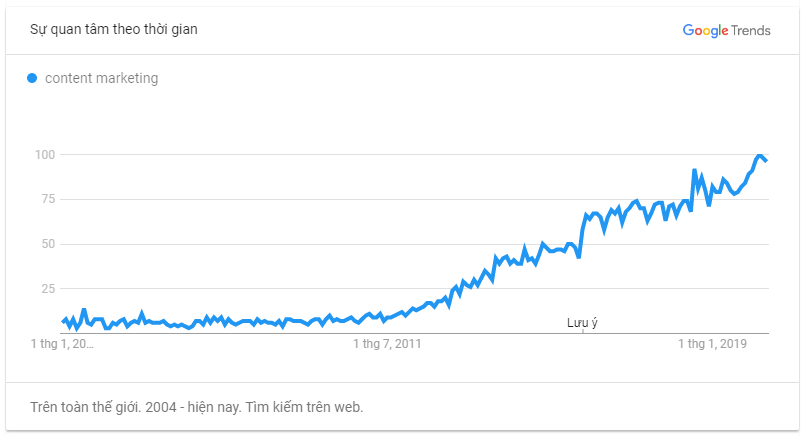
Task: Click the Sự quan tâm theo thời gian heading
Action: coord(113,29)
